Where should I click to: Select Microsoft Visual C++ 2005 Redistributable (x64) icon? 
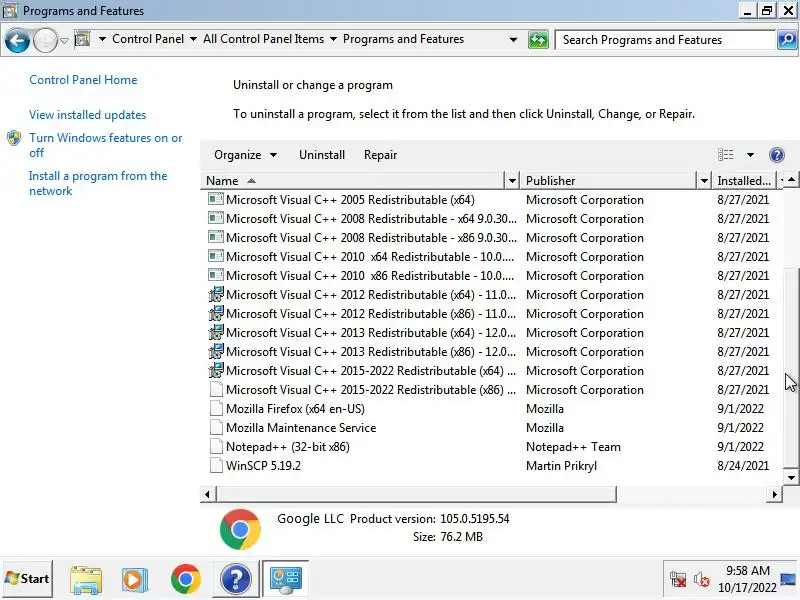coord(216,199)
